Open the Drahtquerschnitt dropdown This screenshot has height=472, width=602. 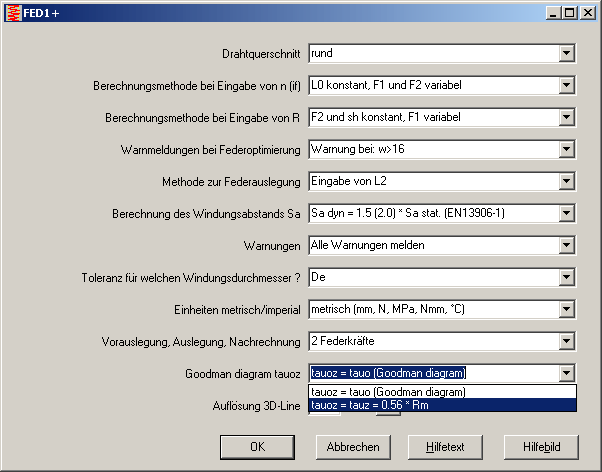coord(567,53)
